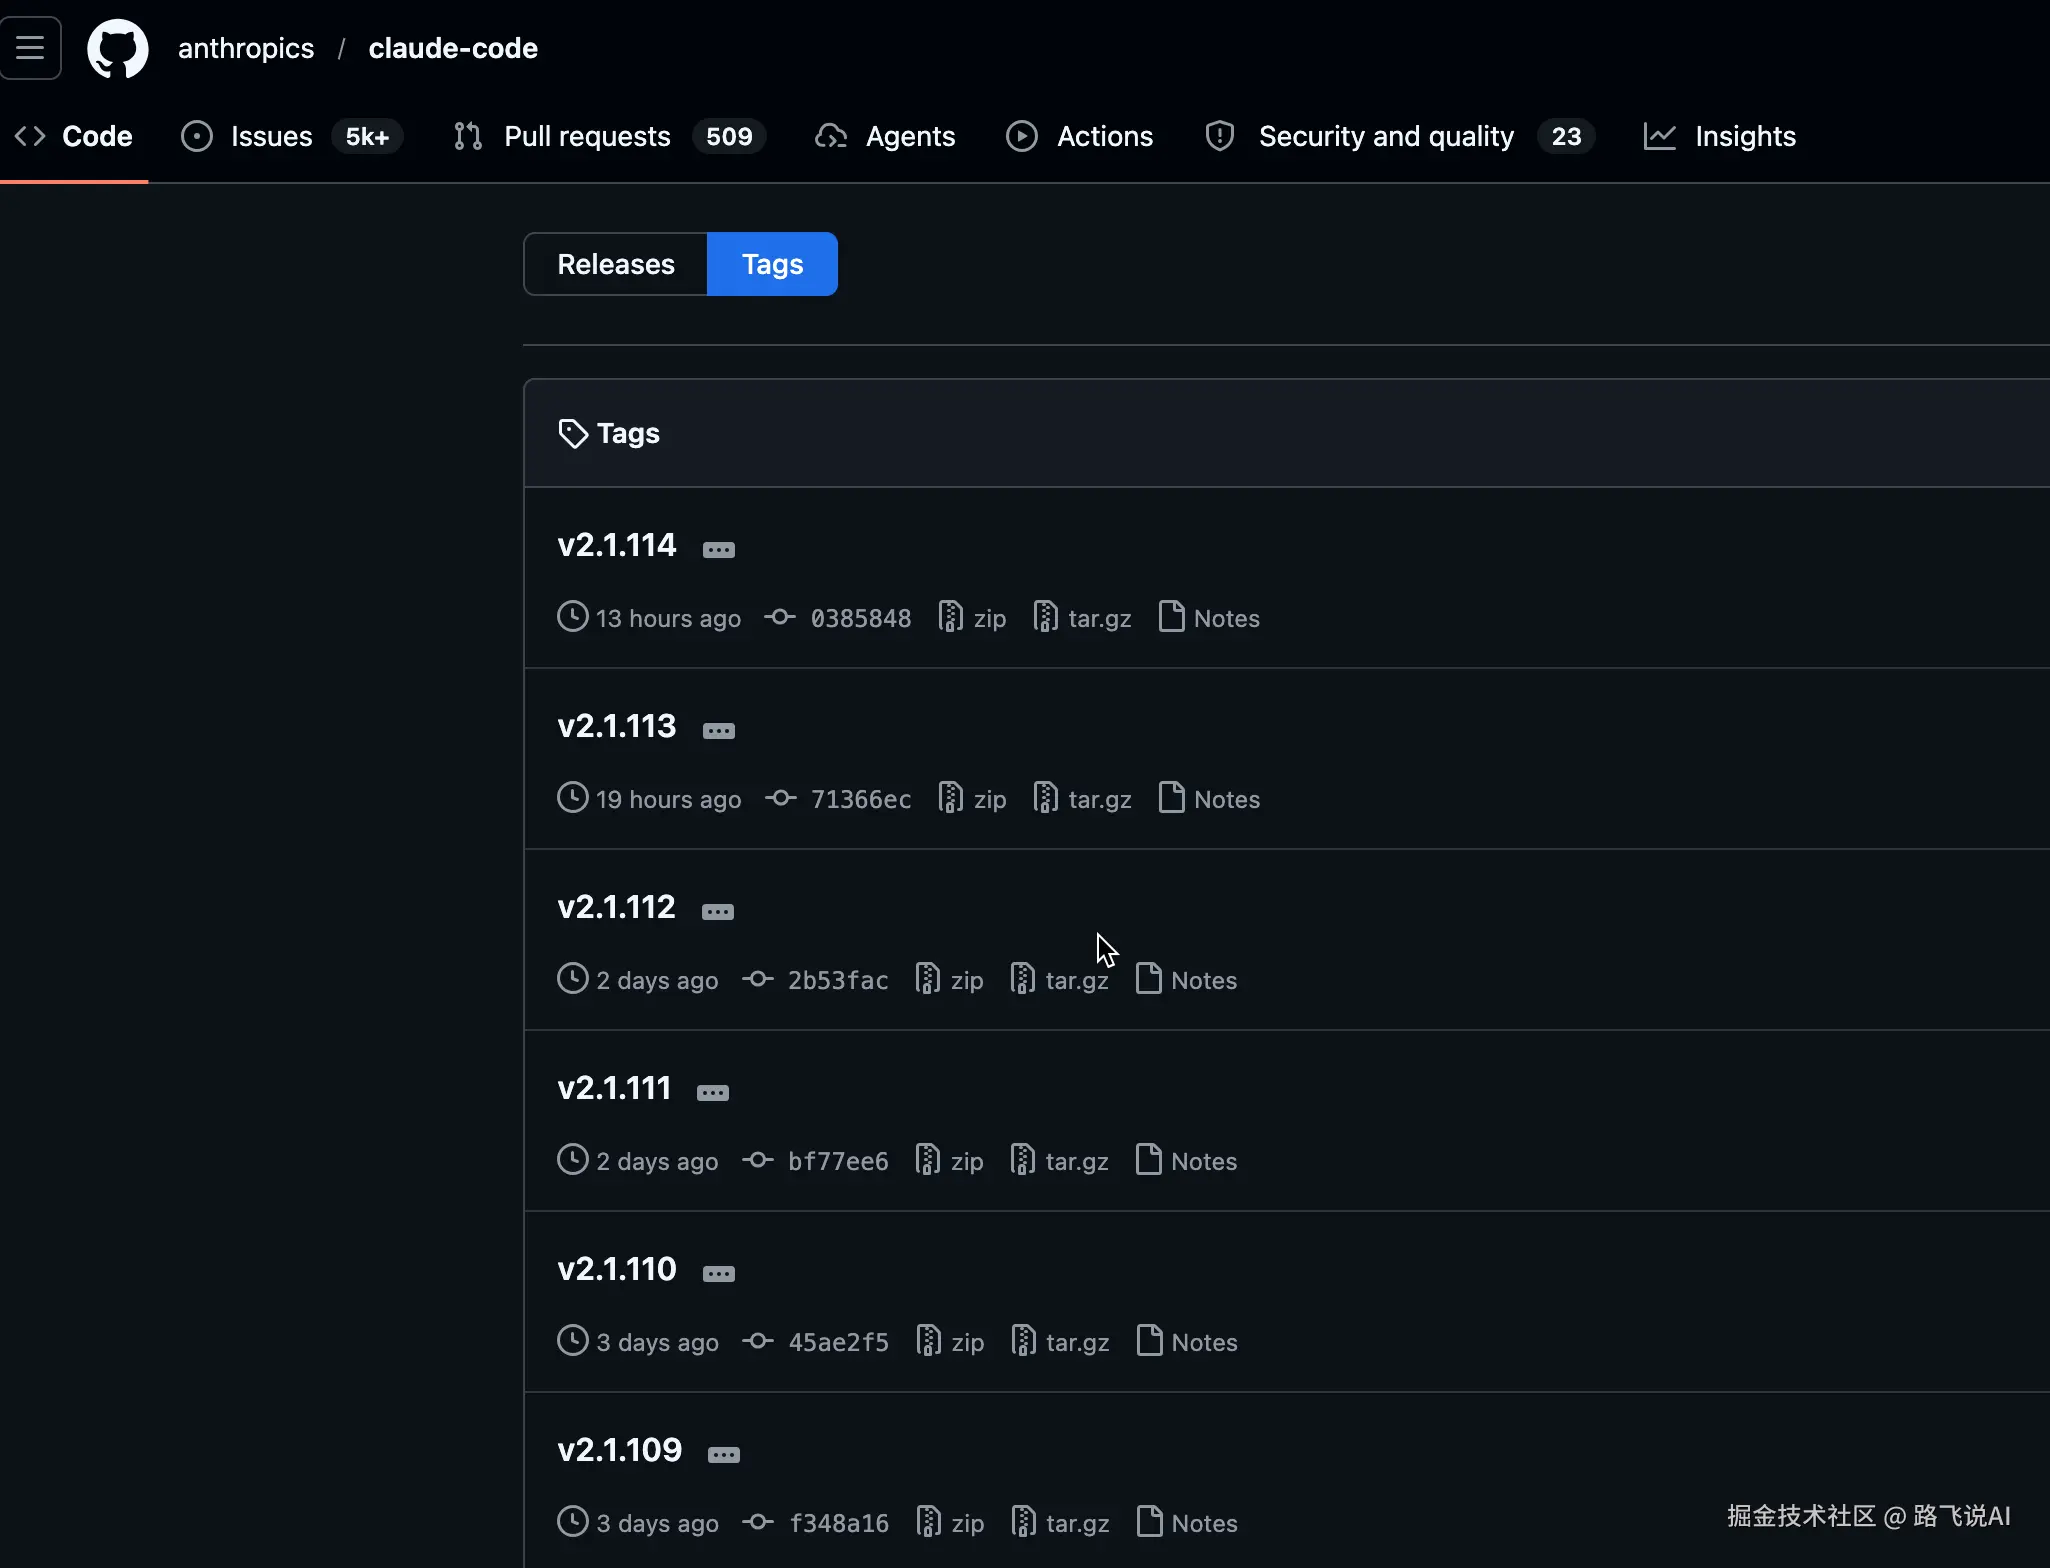Select the Tags toggle button
2050x1568 pixels.
pyautogui.click(x=772, y=264)
